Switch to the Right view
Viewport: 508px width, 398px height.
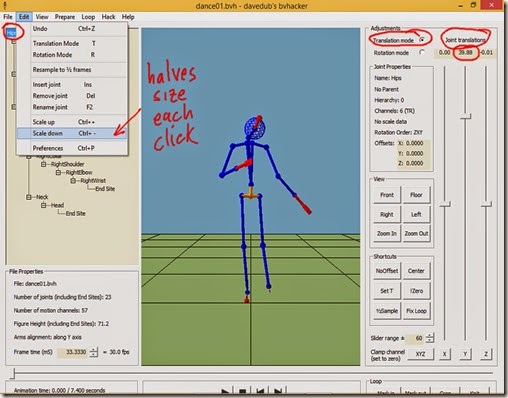coord(387,214)
